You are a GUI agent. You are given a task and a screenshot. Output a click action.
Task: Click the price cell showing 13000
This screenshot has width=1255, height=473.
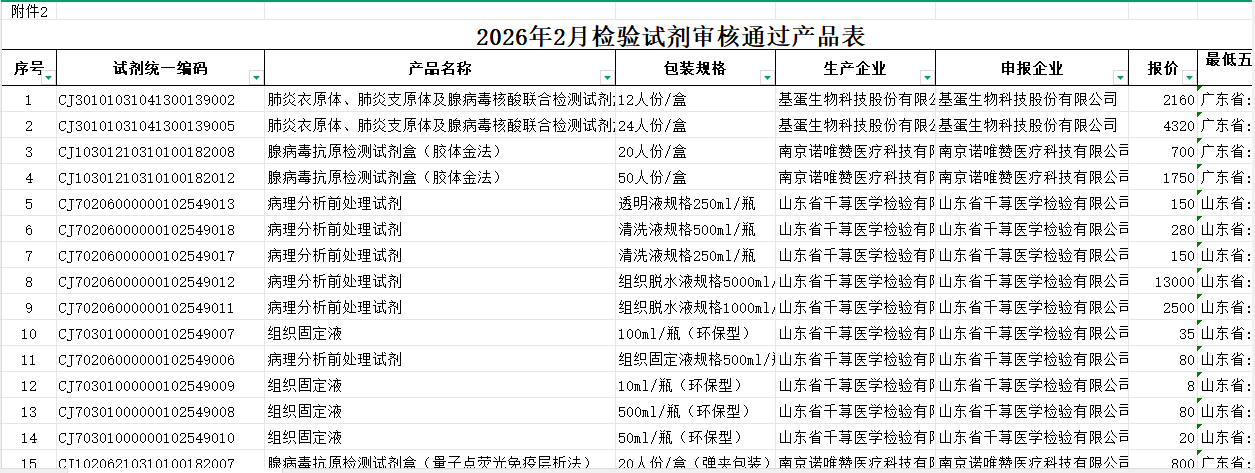1163,282
